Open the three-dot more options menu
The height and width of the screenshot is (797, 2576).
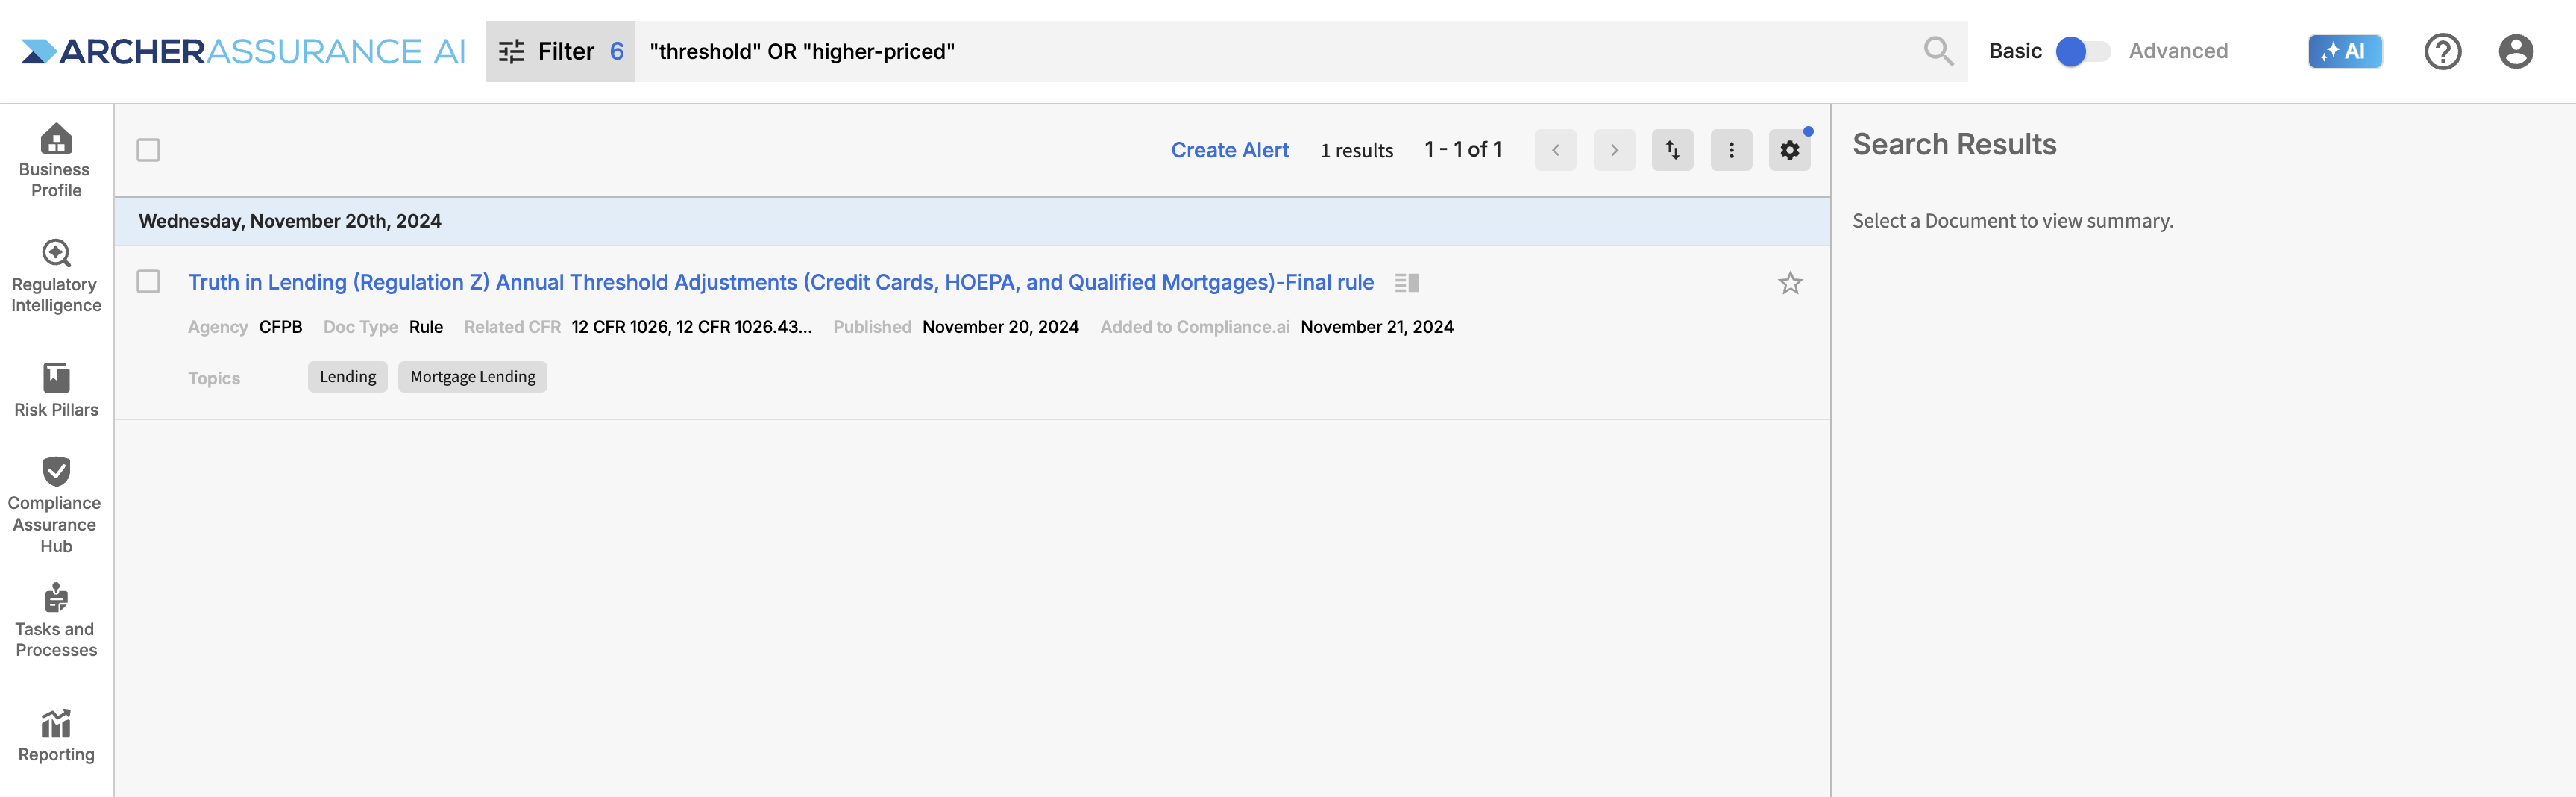coord(1731,150)
